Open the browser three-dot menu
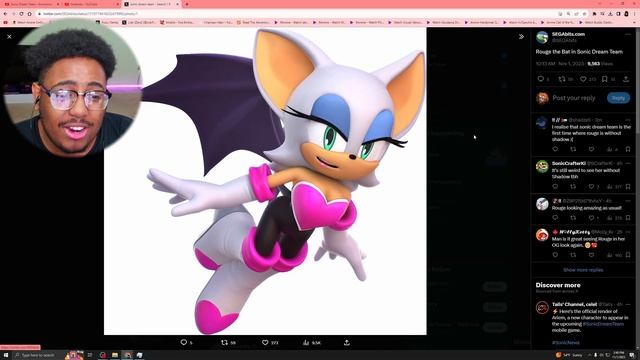Screen dimensions: 640x360 [x=635, y=13]
